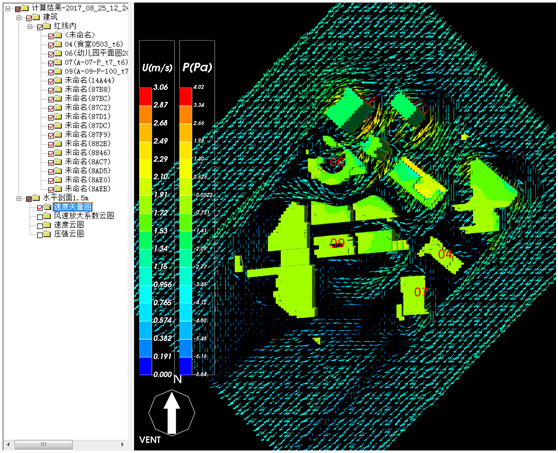Collapse the 水平剖面1.5m node
558x453 pixels.
click(19, 198)
